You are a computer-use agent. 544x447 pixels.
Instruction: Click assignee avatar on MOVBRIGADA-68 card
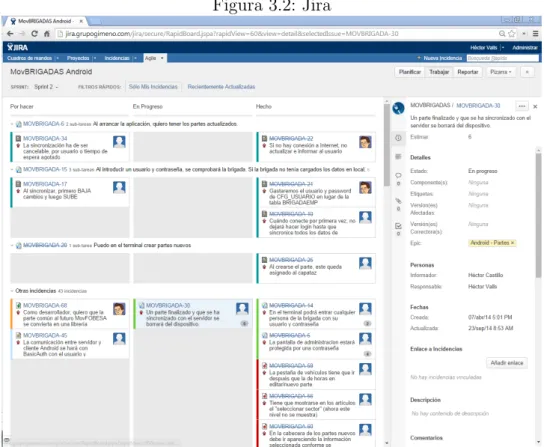pyautogui.click(x=119, y=309)
